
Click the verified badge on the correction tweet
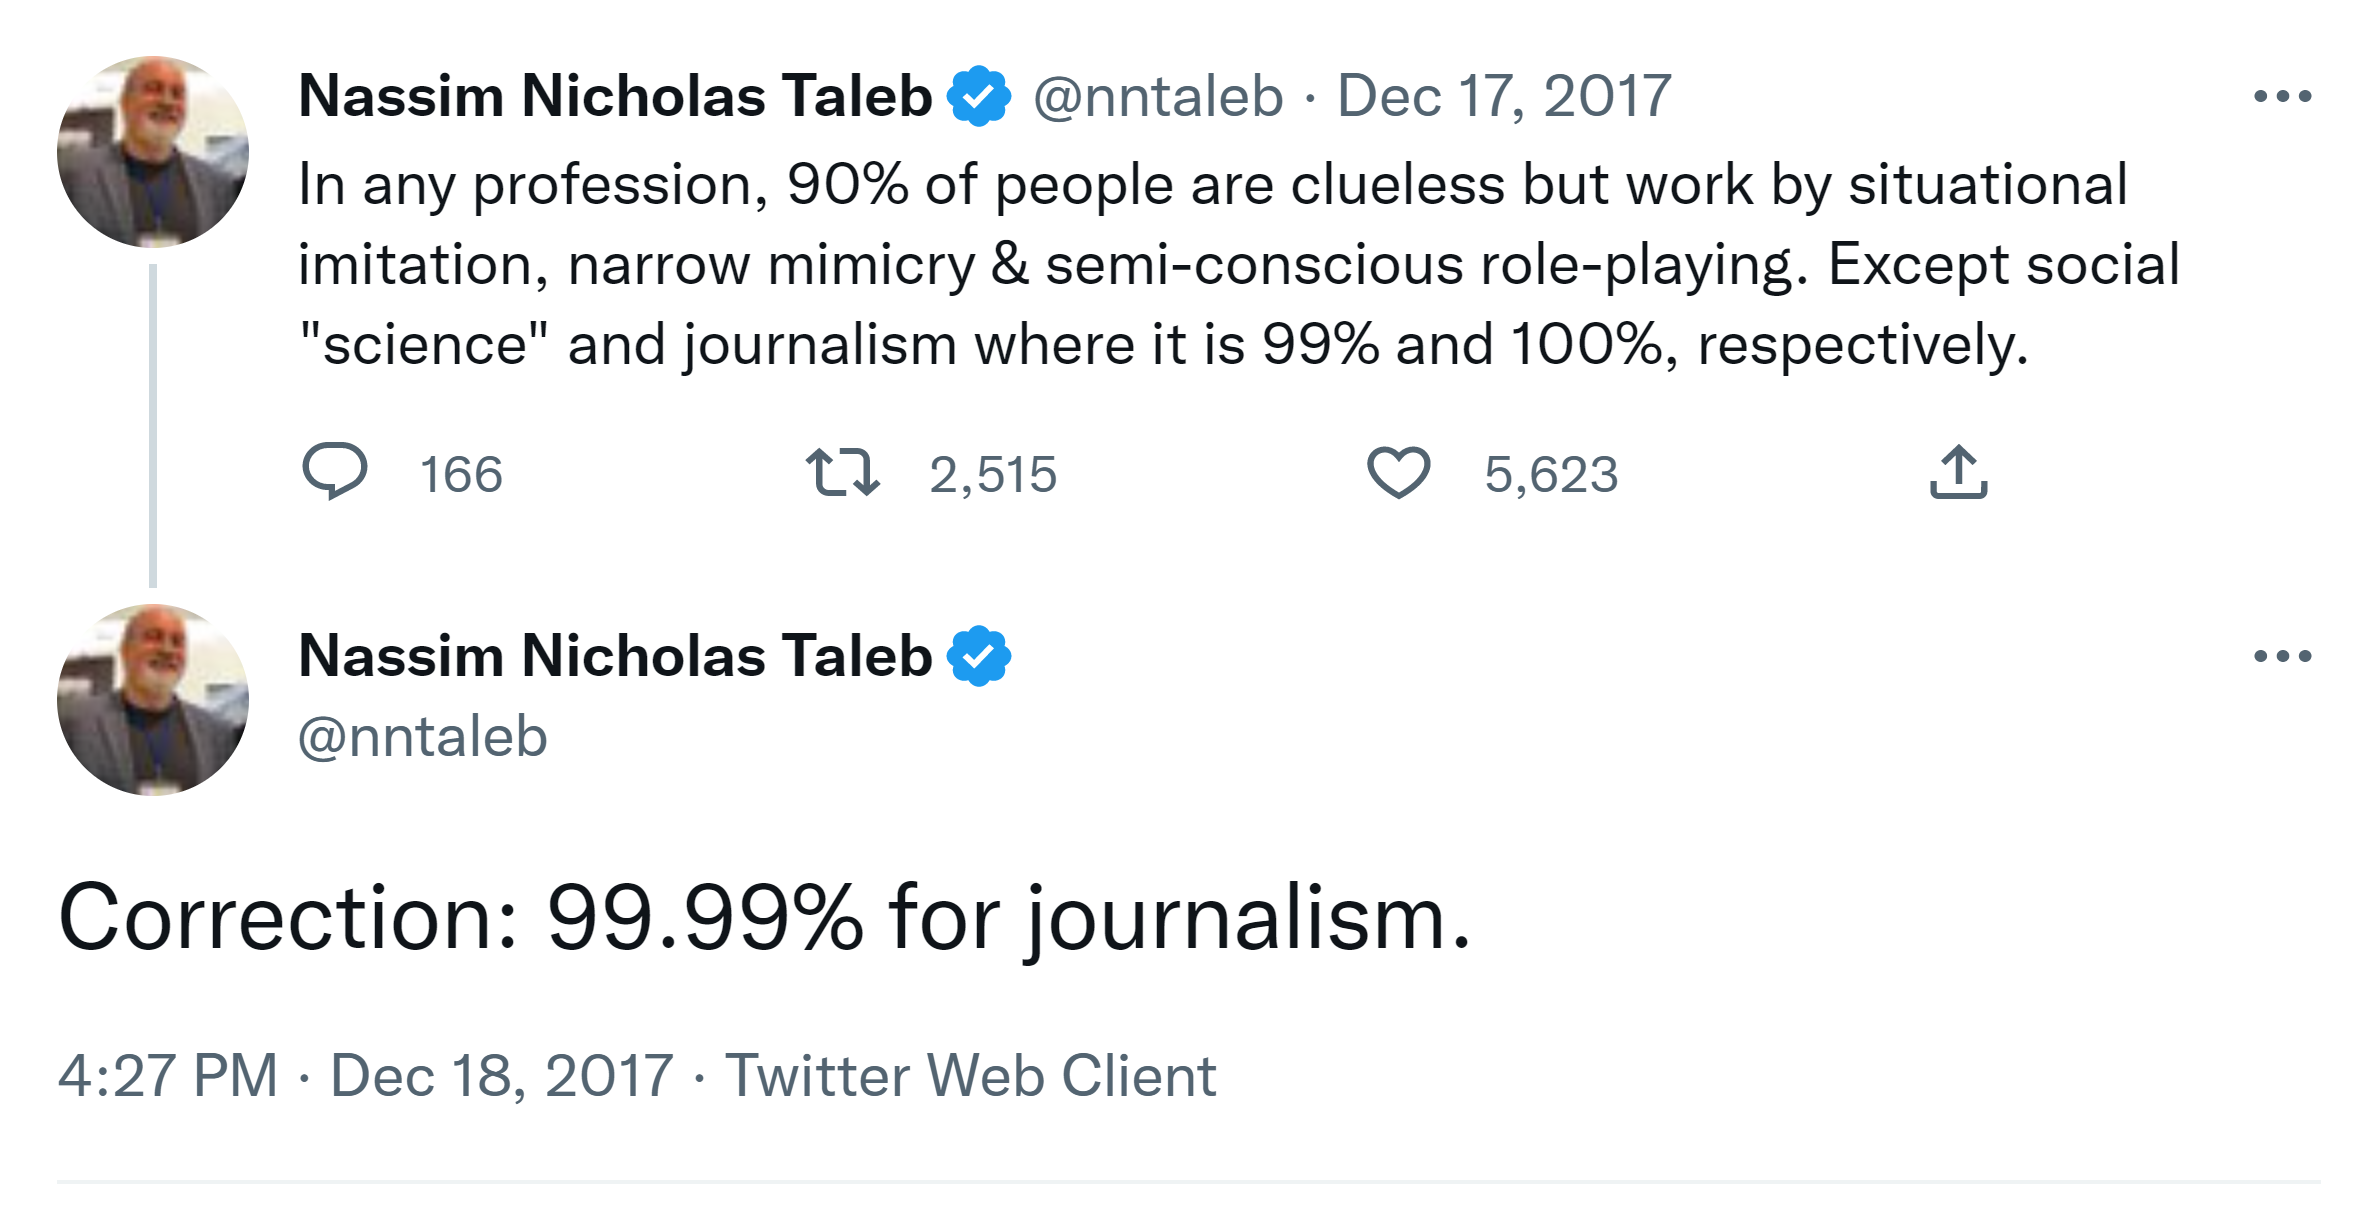point(979,657)
